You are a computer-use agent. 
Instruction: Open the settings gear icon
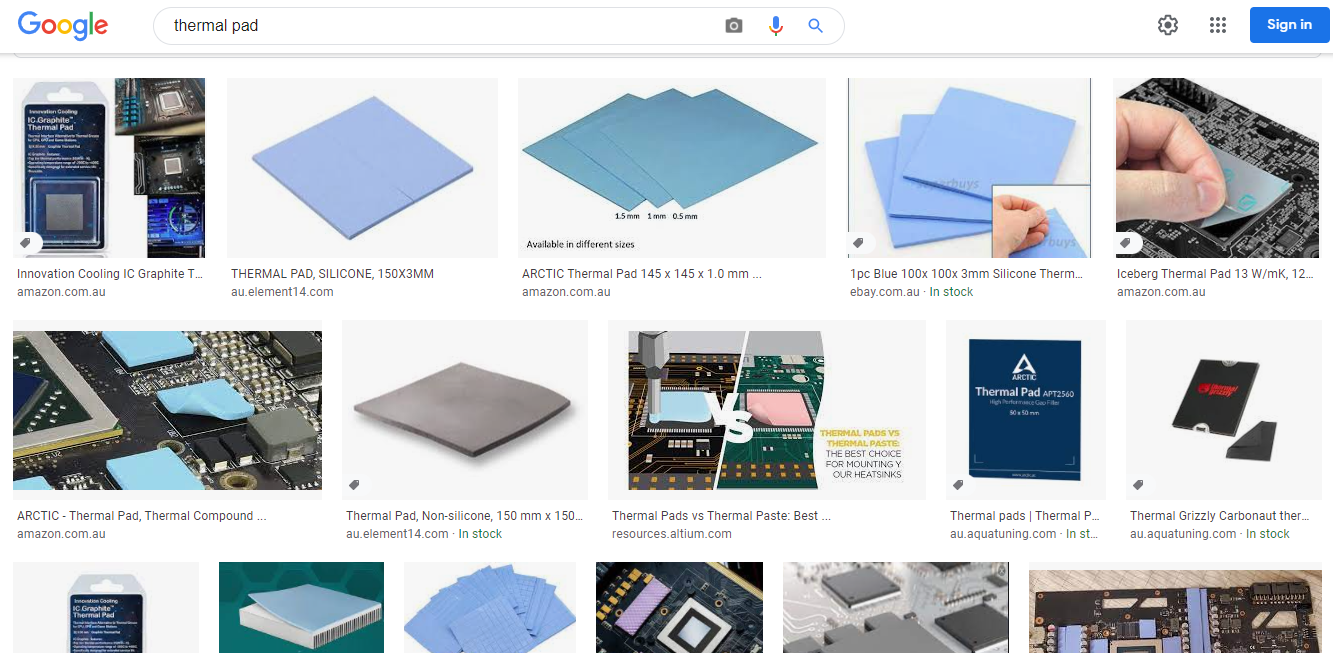click(1168, 26)
